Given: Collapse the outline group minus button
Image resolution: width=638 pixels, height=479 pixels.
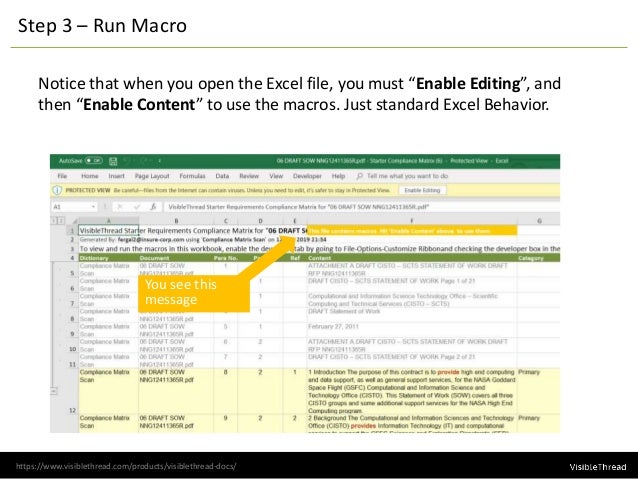Looking at the screenshot, I should tap(54, 391).
